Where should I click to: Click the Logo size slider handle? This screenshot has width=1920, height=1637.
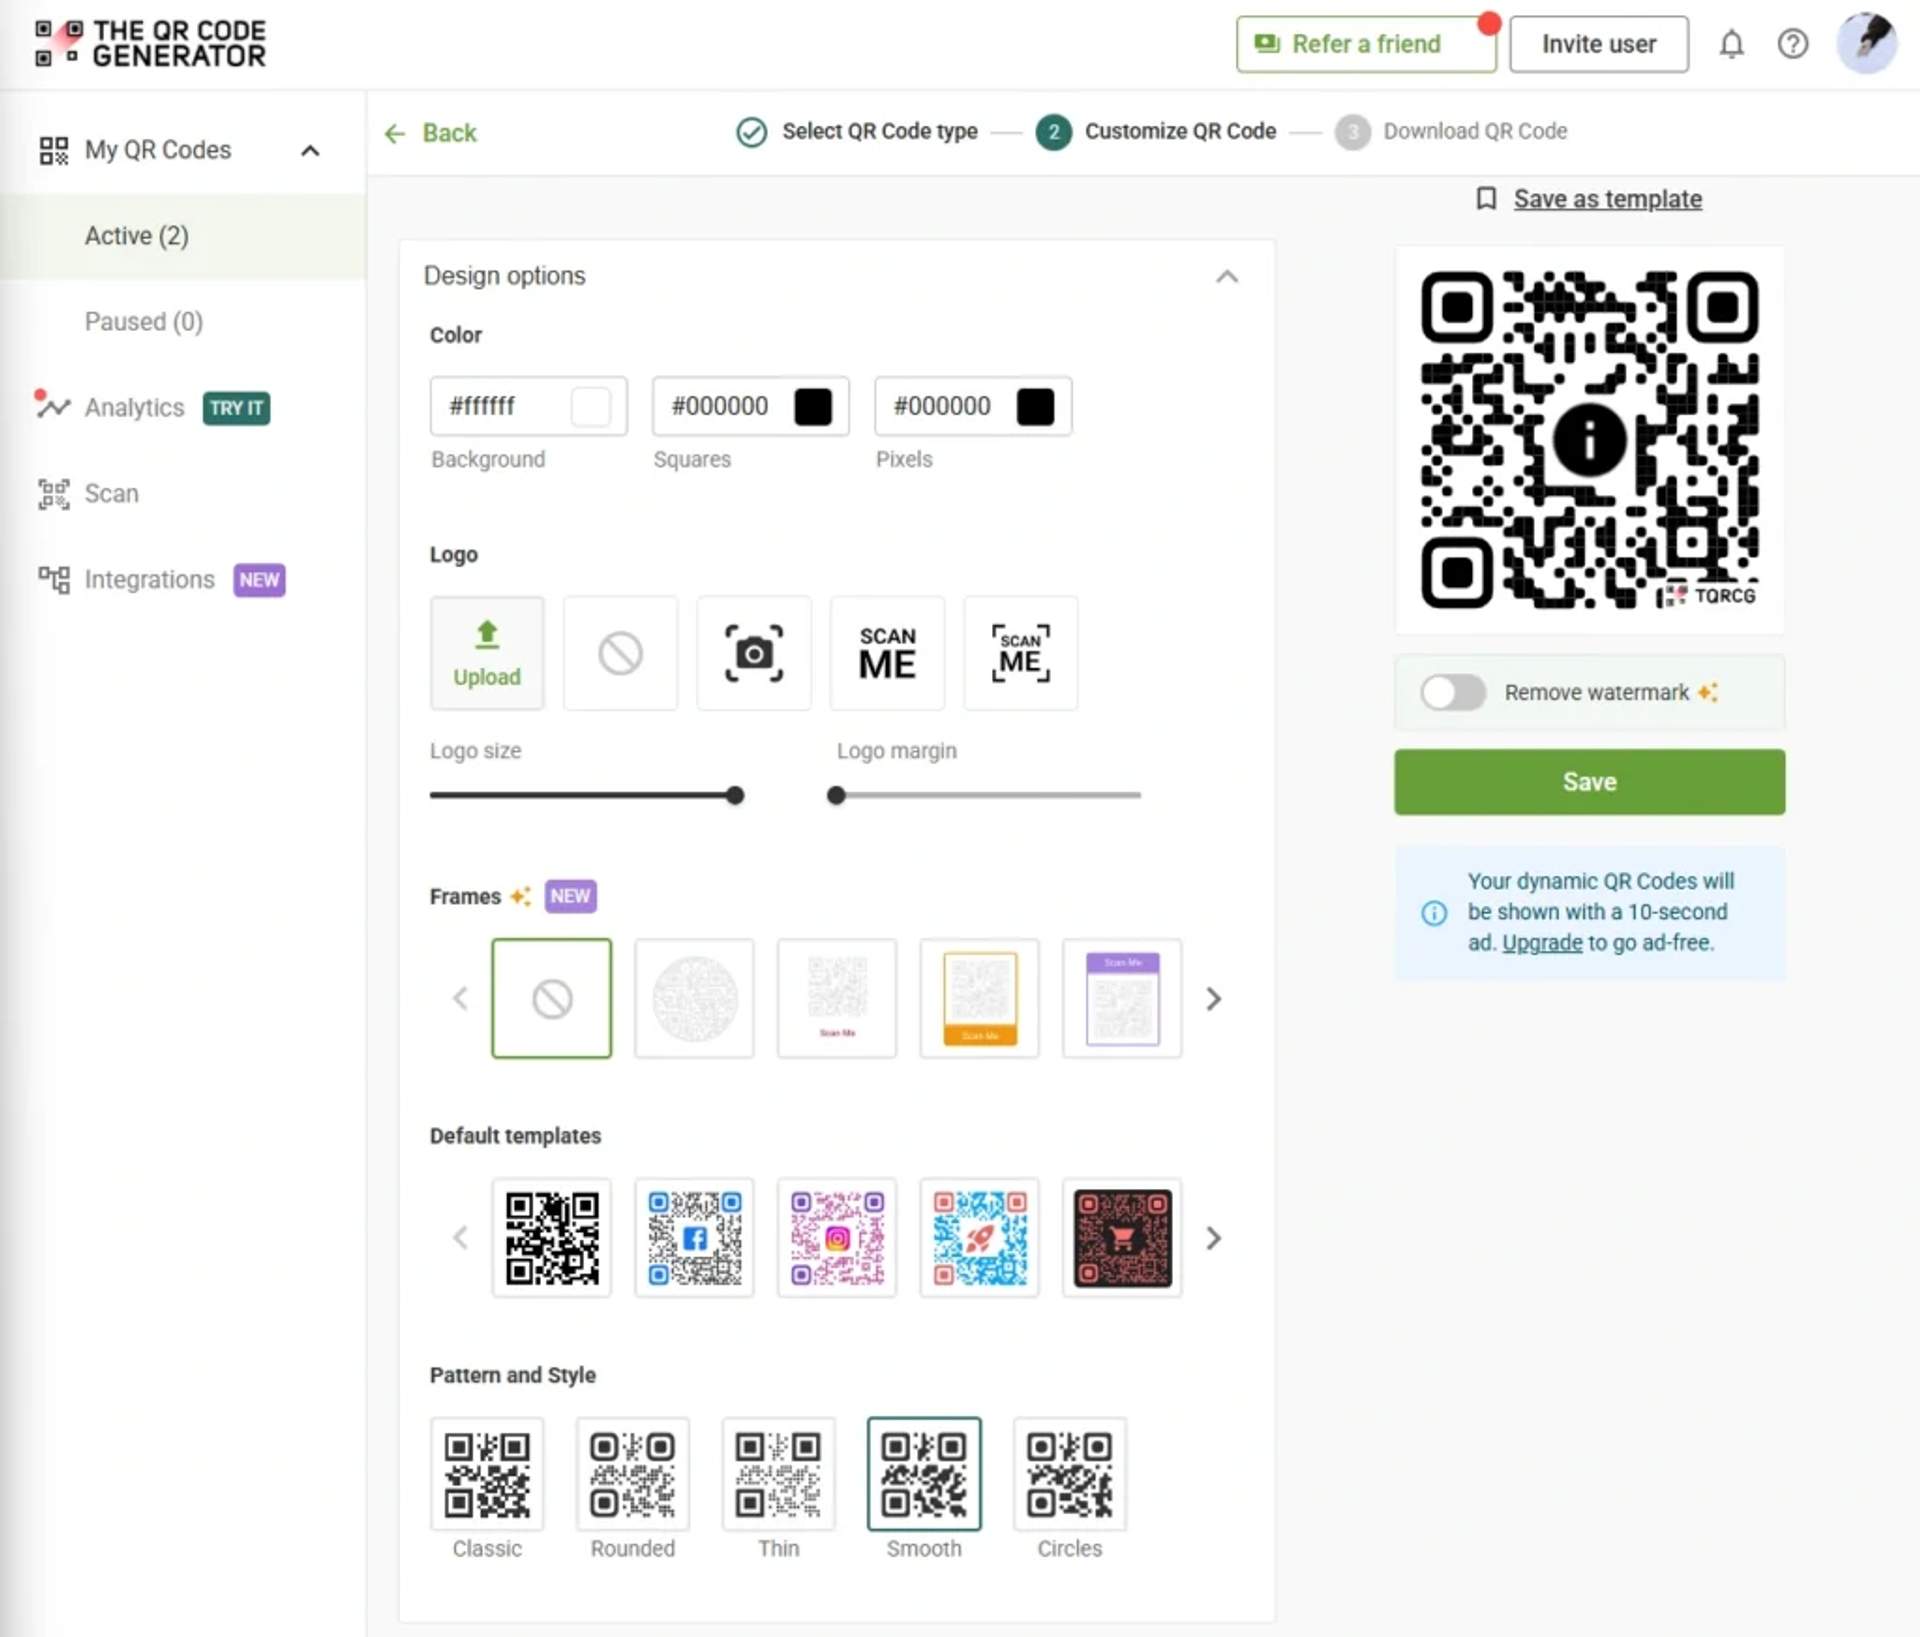[x=735, y=796]
